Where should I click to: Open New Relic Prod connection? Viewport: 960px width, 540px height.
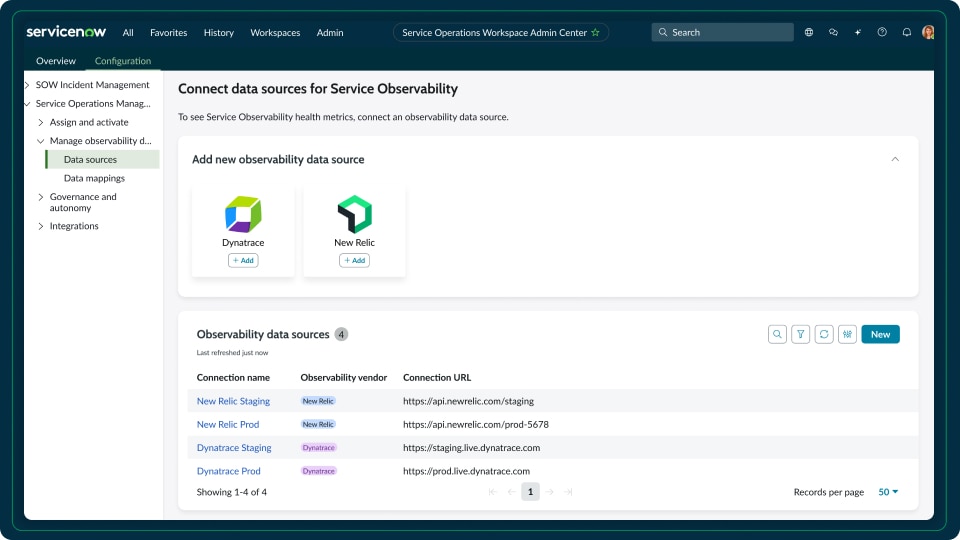(x=228, y=424)
